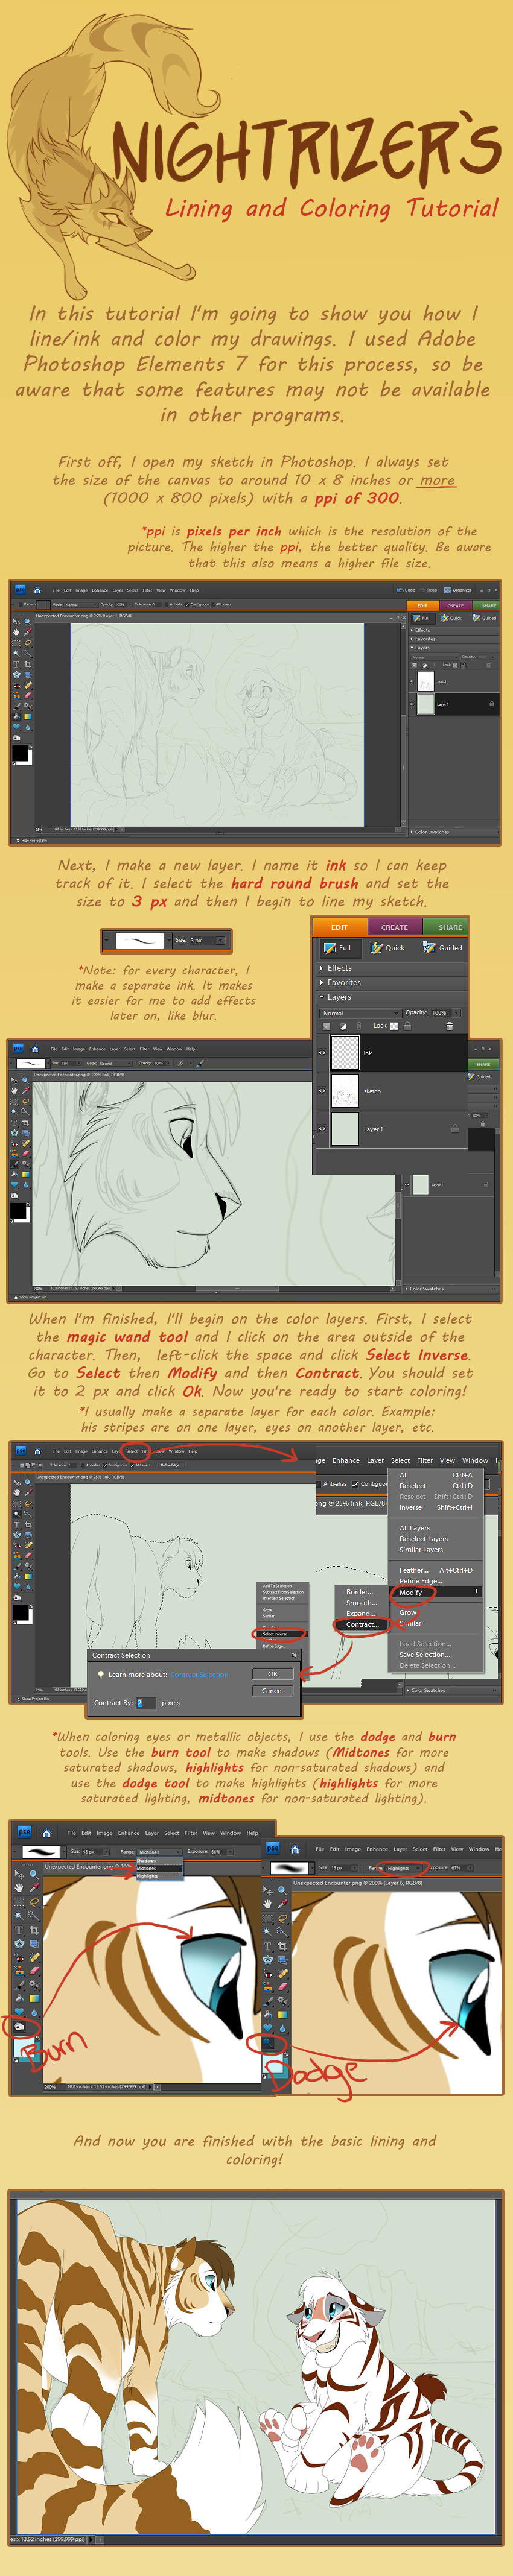
Task: Delete the layer with the trash icon
Action: click(x=449, y=1025)
